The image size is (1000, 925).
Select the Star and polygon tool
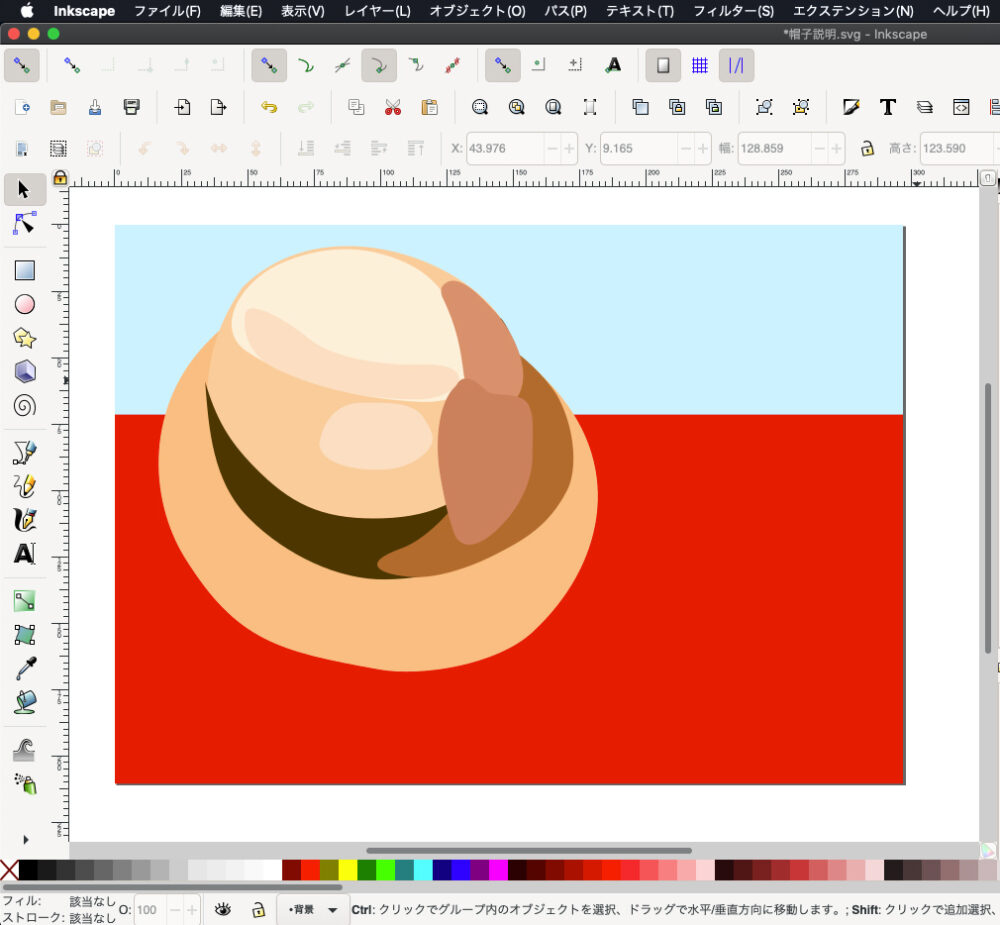pyautogui.click(x=25, y=338)
